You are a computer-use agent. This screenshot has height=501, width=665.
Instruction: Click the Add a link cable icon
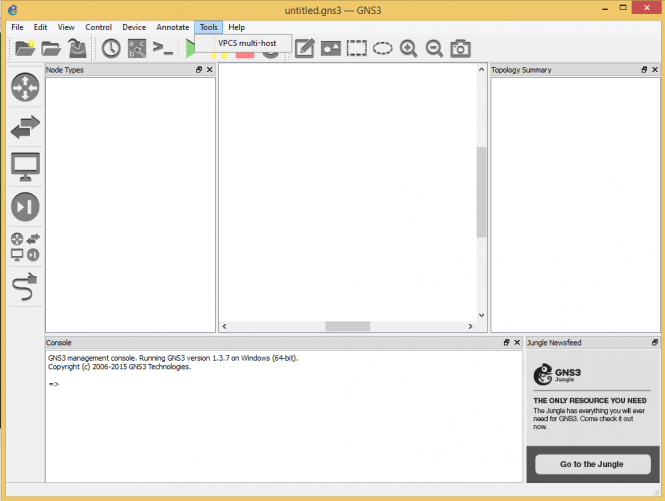tap(25, 287)
